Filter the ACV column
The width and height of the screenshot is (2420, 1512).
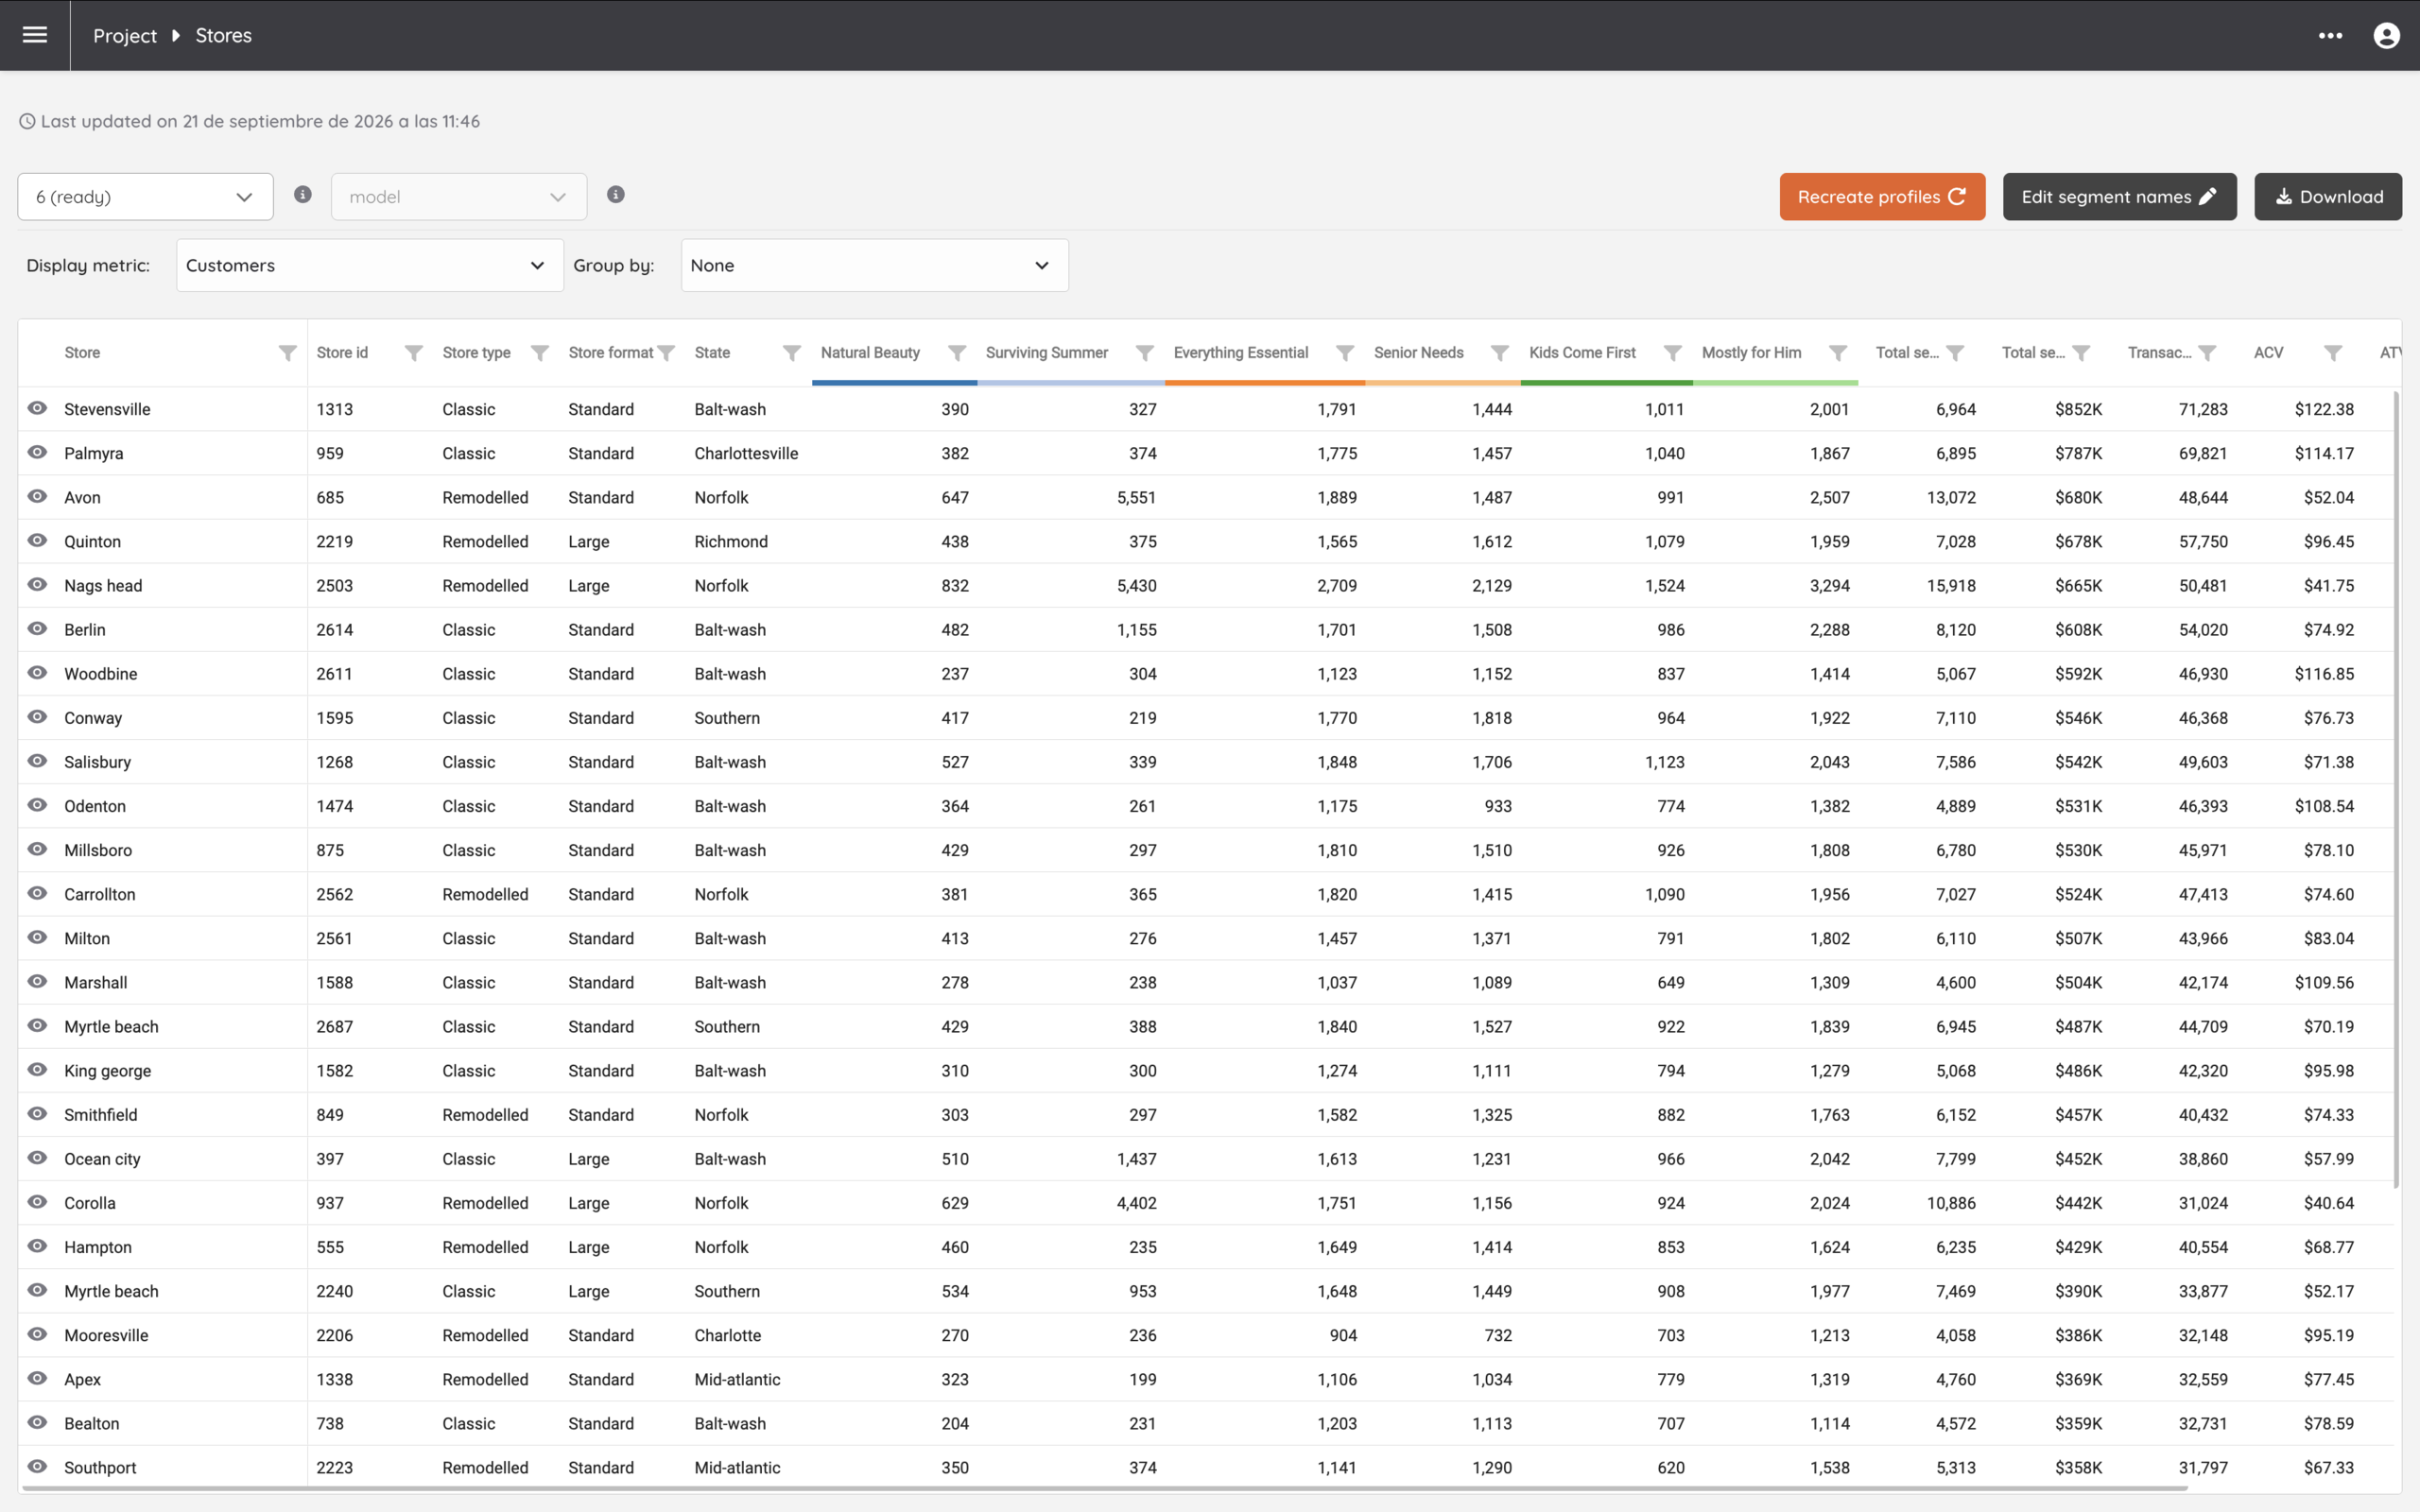pyautogui.click(x=2333, y=353)
